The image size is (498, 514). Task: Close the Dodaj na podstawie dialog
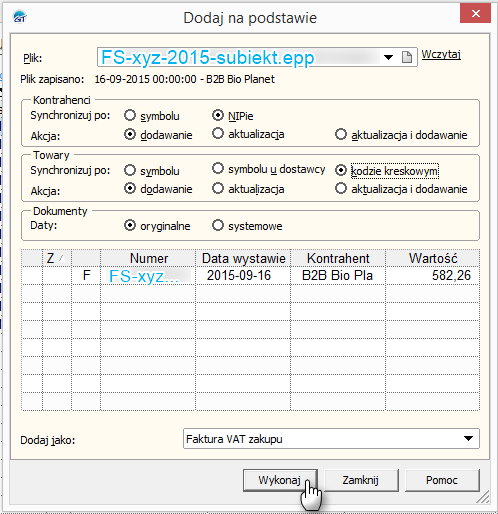[475, 13]
